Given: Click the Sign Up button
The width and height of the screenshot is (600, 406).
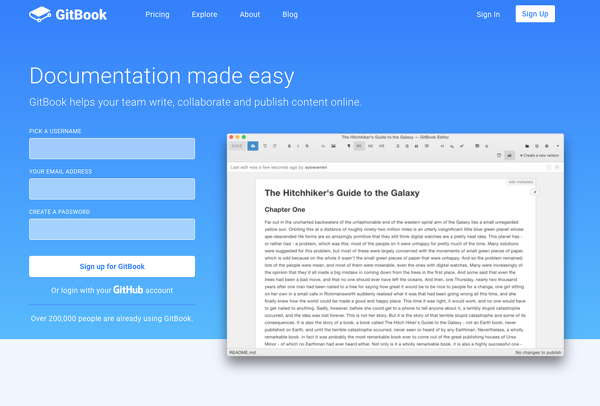Looking at the screenshot, I should coord(535,14).
